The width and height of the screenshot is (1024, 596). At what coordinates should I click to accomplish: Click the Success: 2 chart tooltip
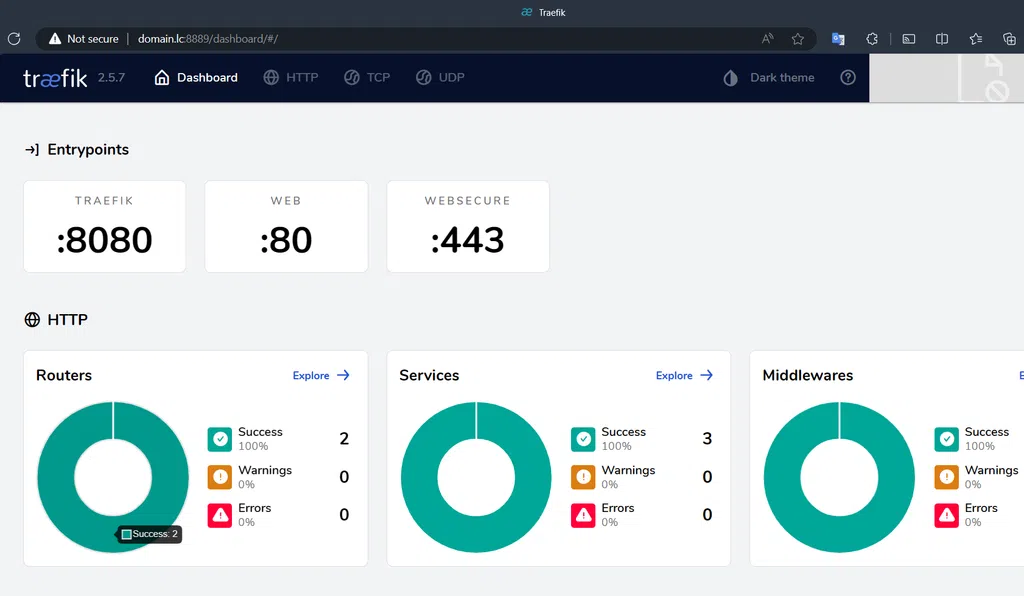150,534
